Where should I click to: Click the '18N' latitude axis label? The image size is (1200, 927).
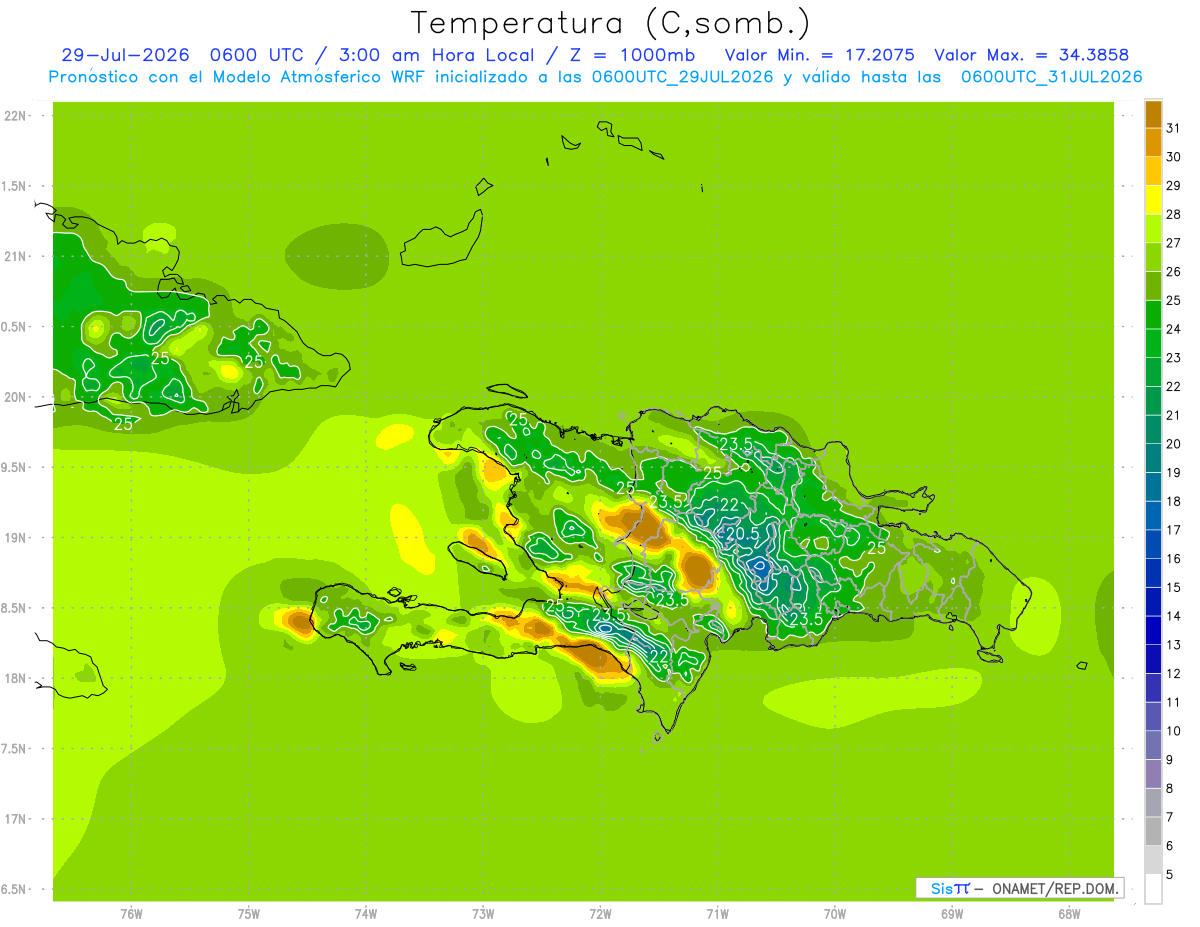point(15,678)
